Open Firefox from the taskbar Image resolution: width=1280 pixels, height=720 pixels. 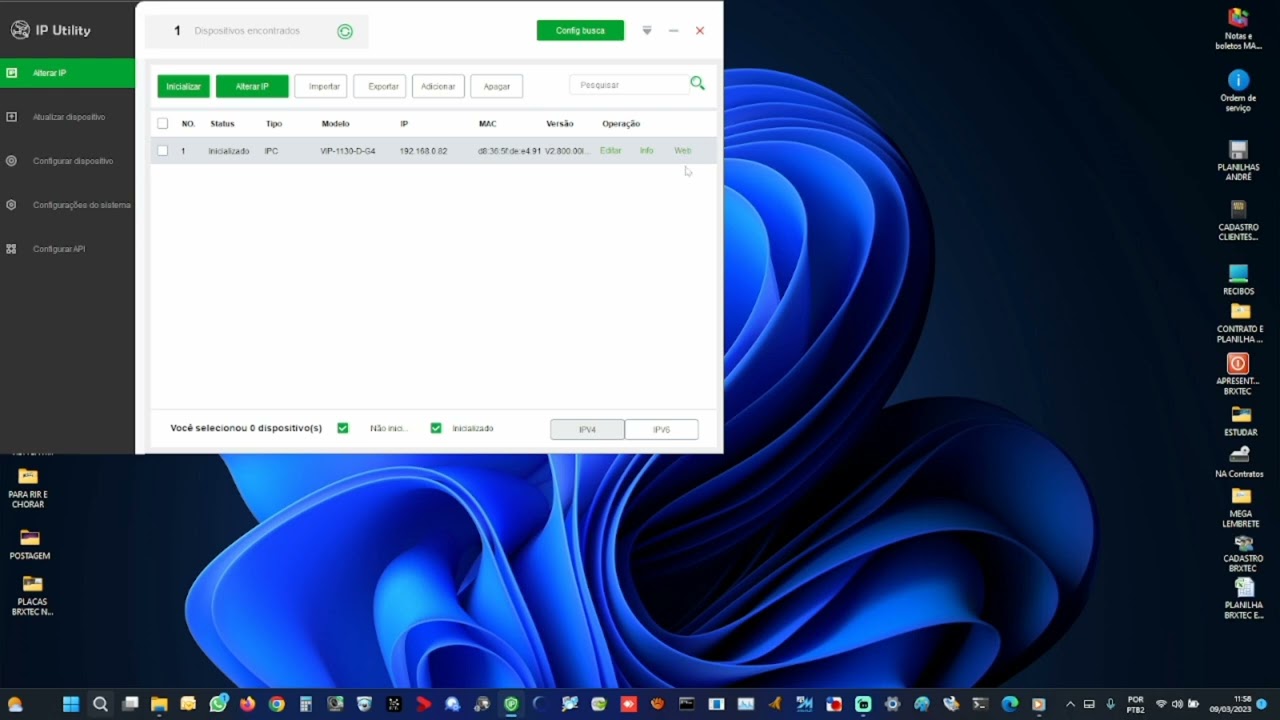click(247, 704)
